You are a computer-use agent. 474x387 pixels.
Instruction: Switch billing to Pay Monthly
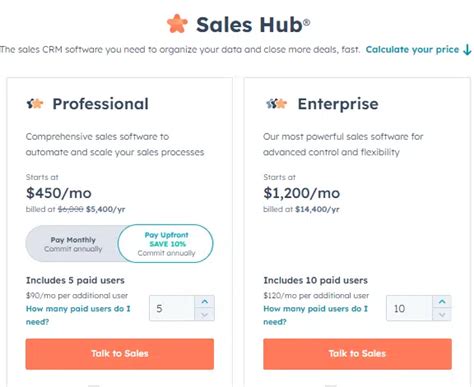[73, 244]
